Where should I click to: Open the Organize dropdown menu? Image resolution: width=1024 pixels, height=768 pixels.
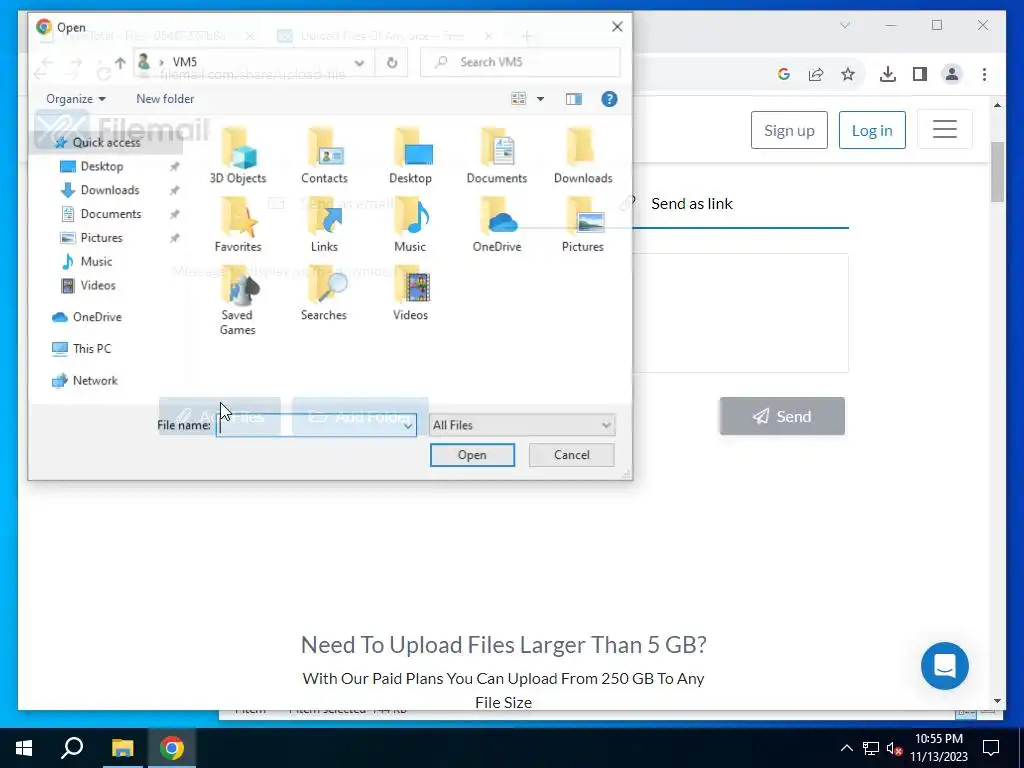pos(76,99)
